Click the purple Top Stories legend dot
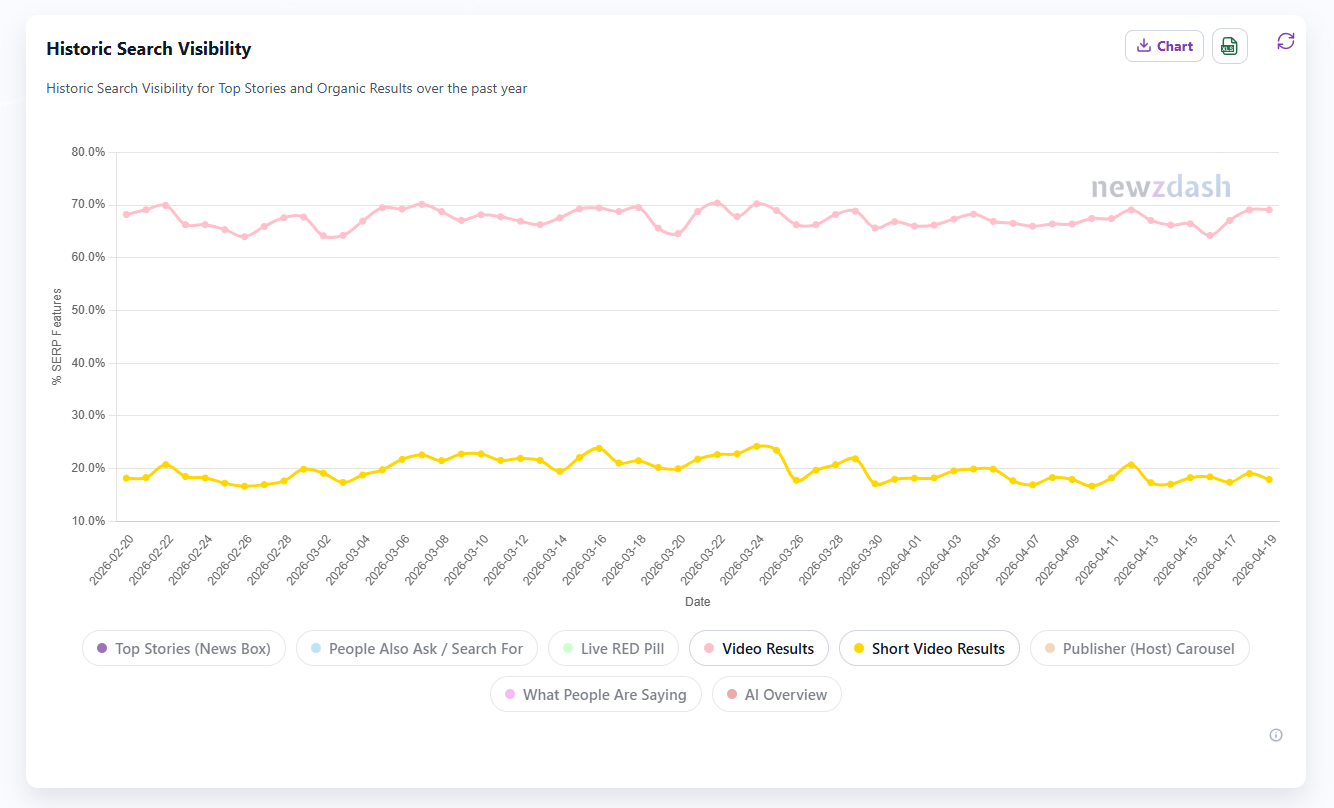The height and width of the screenshot is (808, 1334). click(102, 649)
